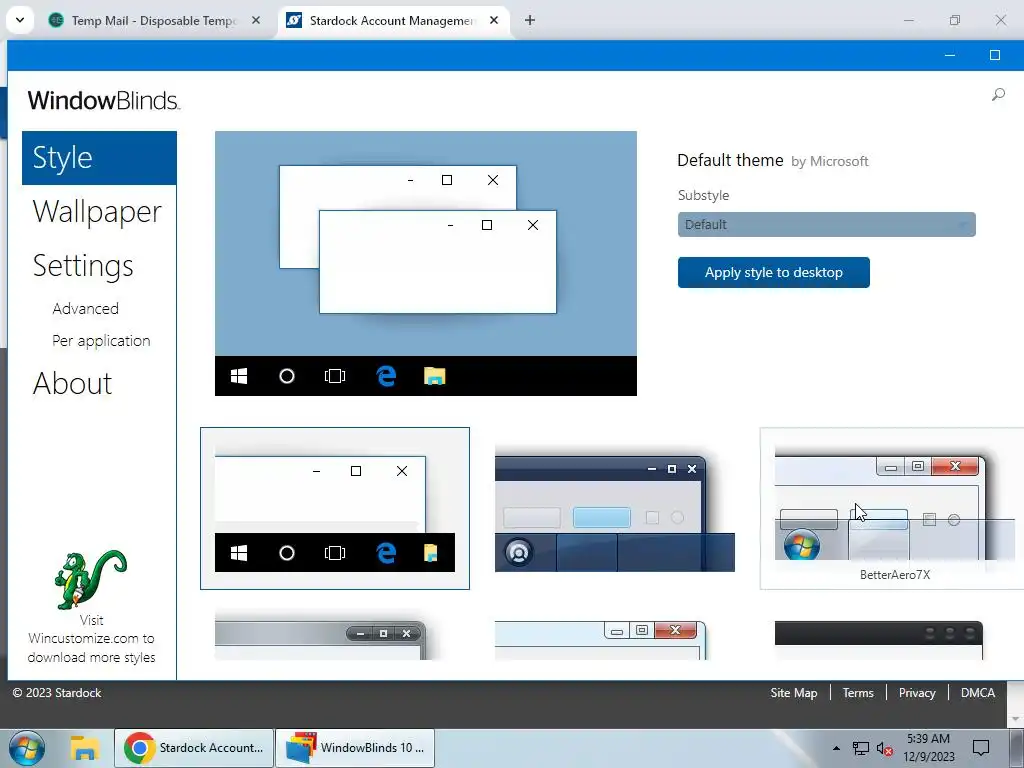Show hidden system tray icons
The image size is (1024, 768).
[x=836, y=748]
